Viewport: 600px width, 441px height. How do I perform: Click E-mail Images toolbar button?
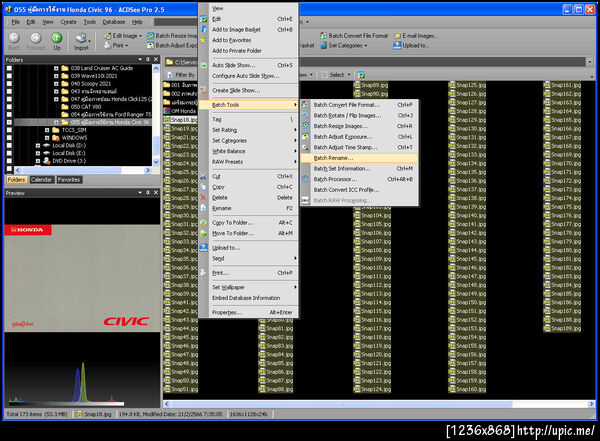click(416, 36)
